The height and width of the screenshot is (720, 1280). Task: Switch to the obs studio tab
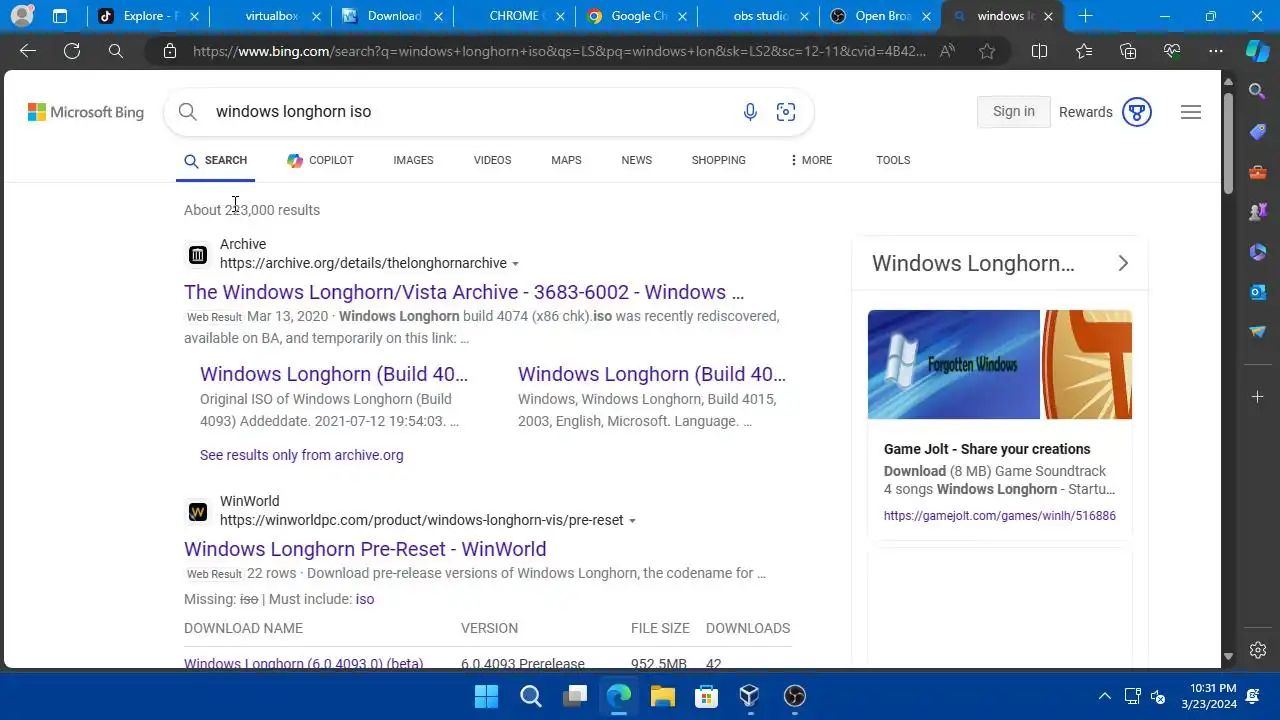click(760, 16)
